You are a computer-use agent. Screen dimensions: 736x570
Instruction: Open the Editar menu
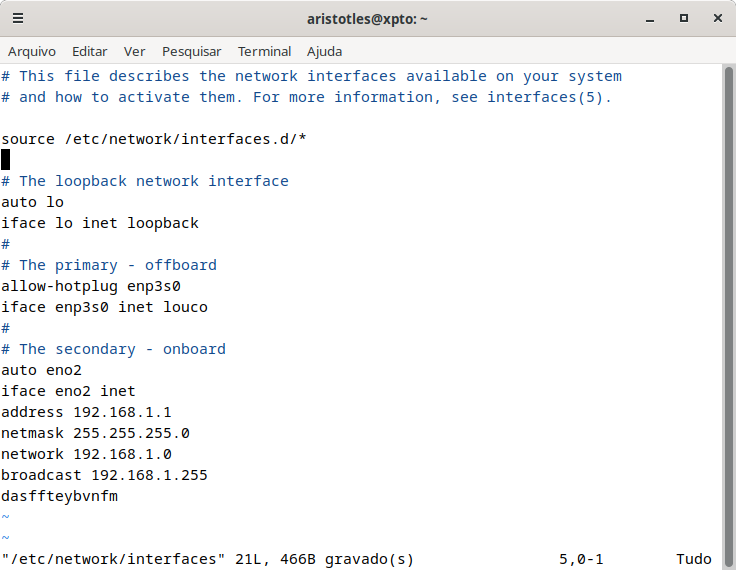click(x=90, y=51)
